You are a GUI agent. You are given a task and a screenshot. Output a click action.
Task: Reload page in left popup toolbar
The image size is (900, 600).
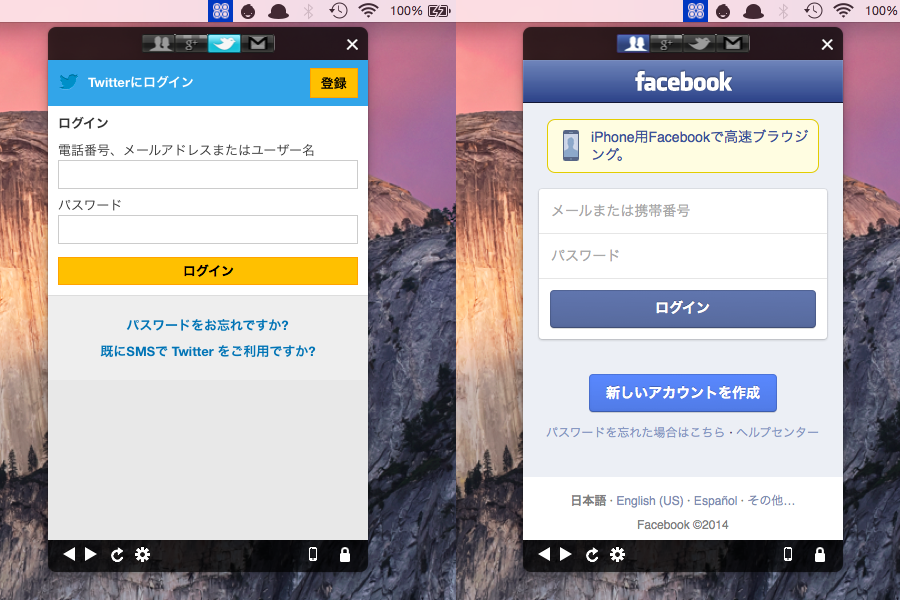tap(117, 555)
